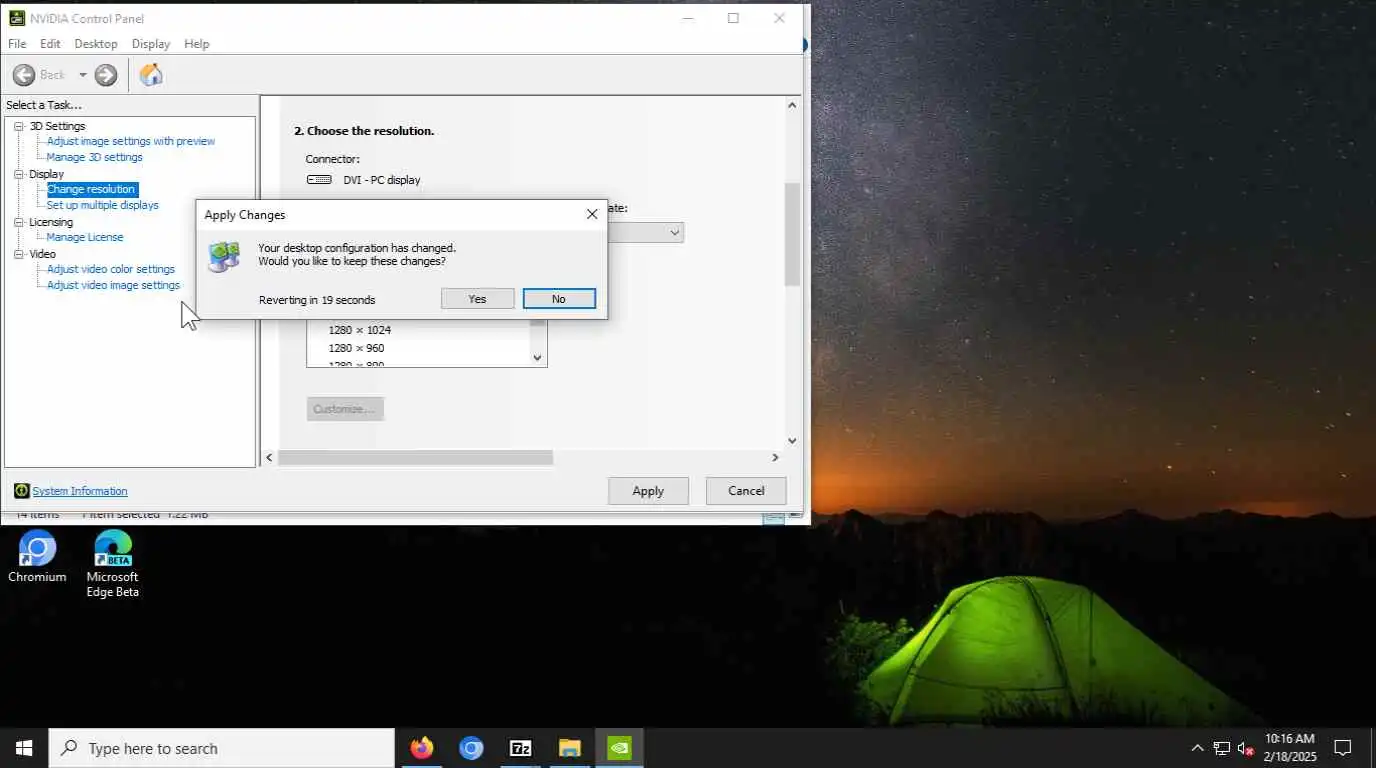Select 1280 × 1024 resolution
The image size is (1376, 768).
359,330
